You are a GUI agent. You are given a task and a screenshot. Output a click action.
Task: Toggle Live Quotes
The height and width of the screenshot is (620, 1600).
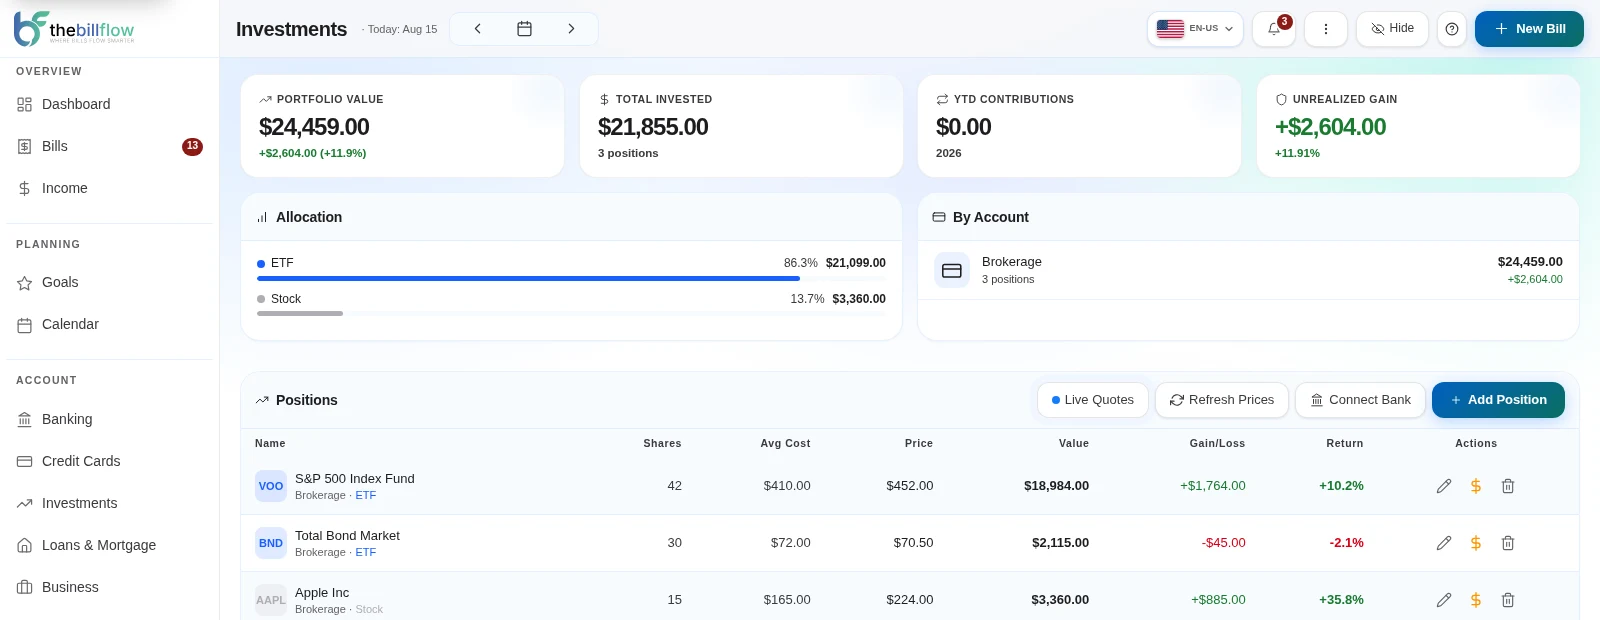tap(1093, 400)
